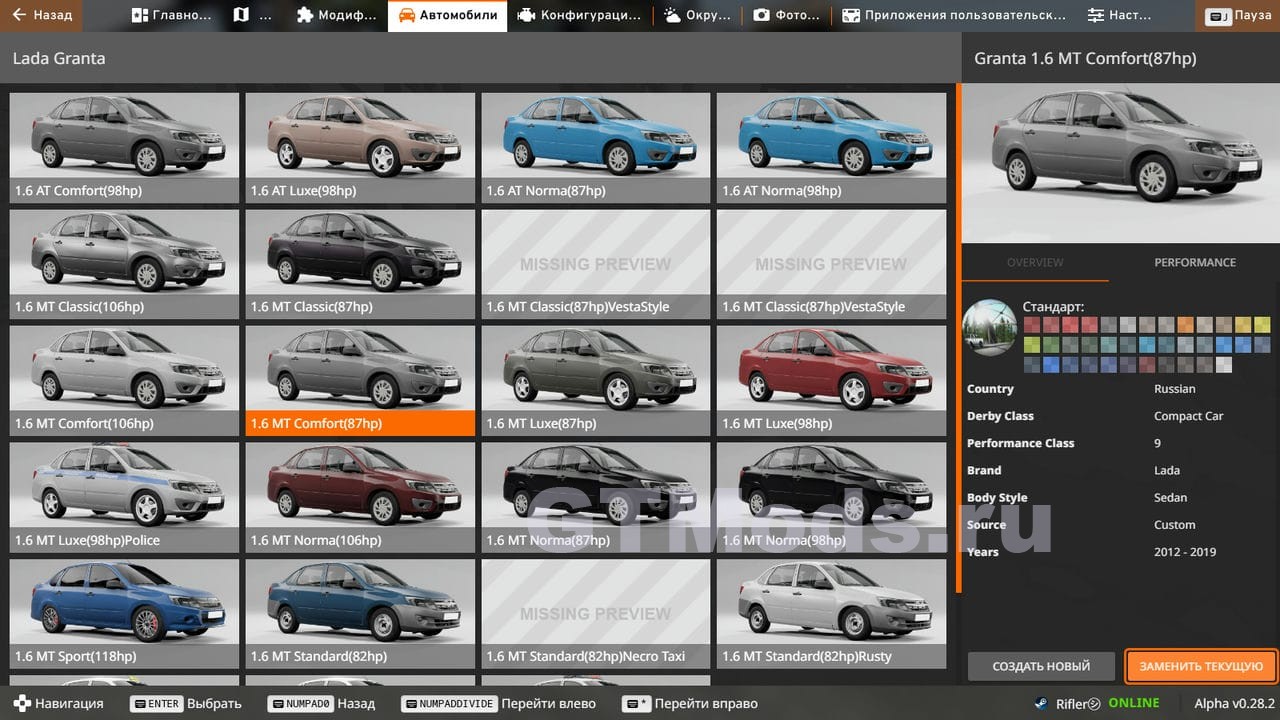This screenshot has height=720, width=1280.
Task: Click the ONLINE status label
Action: pyautogui.click(x=1134, y=703)
